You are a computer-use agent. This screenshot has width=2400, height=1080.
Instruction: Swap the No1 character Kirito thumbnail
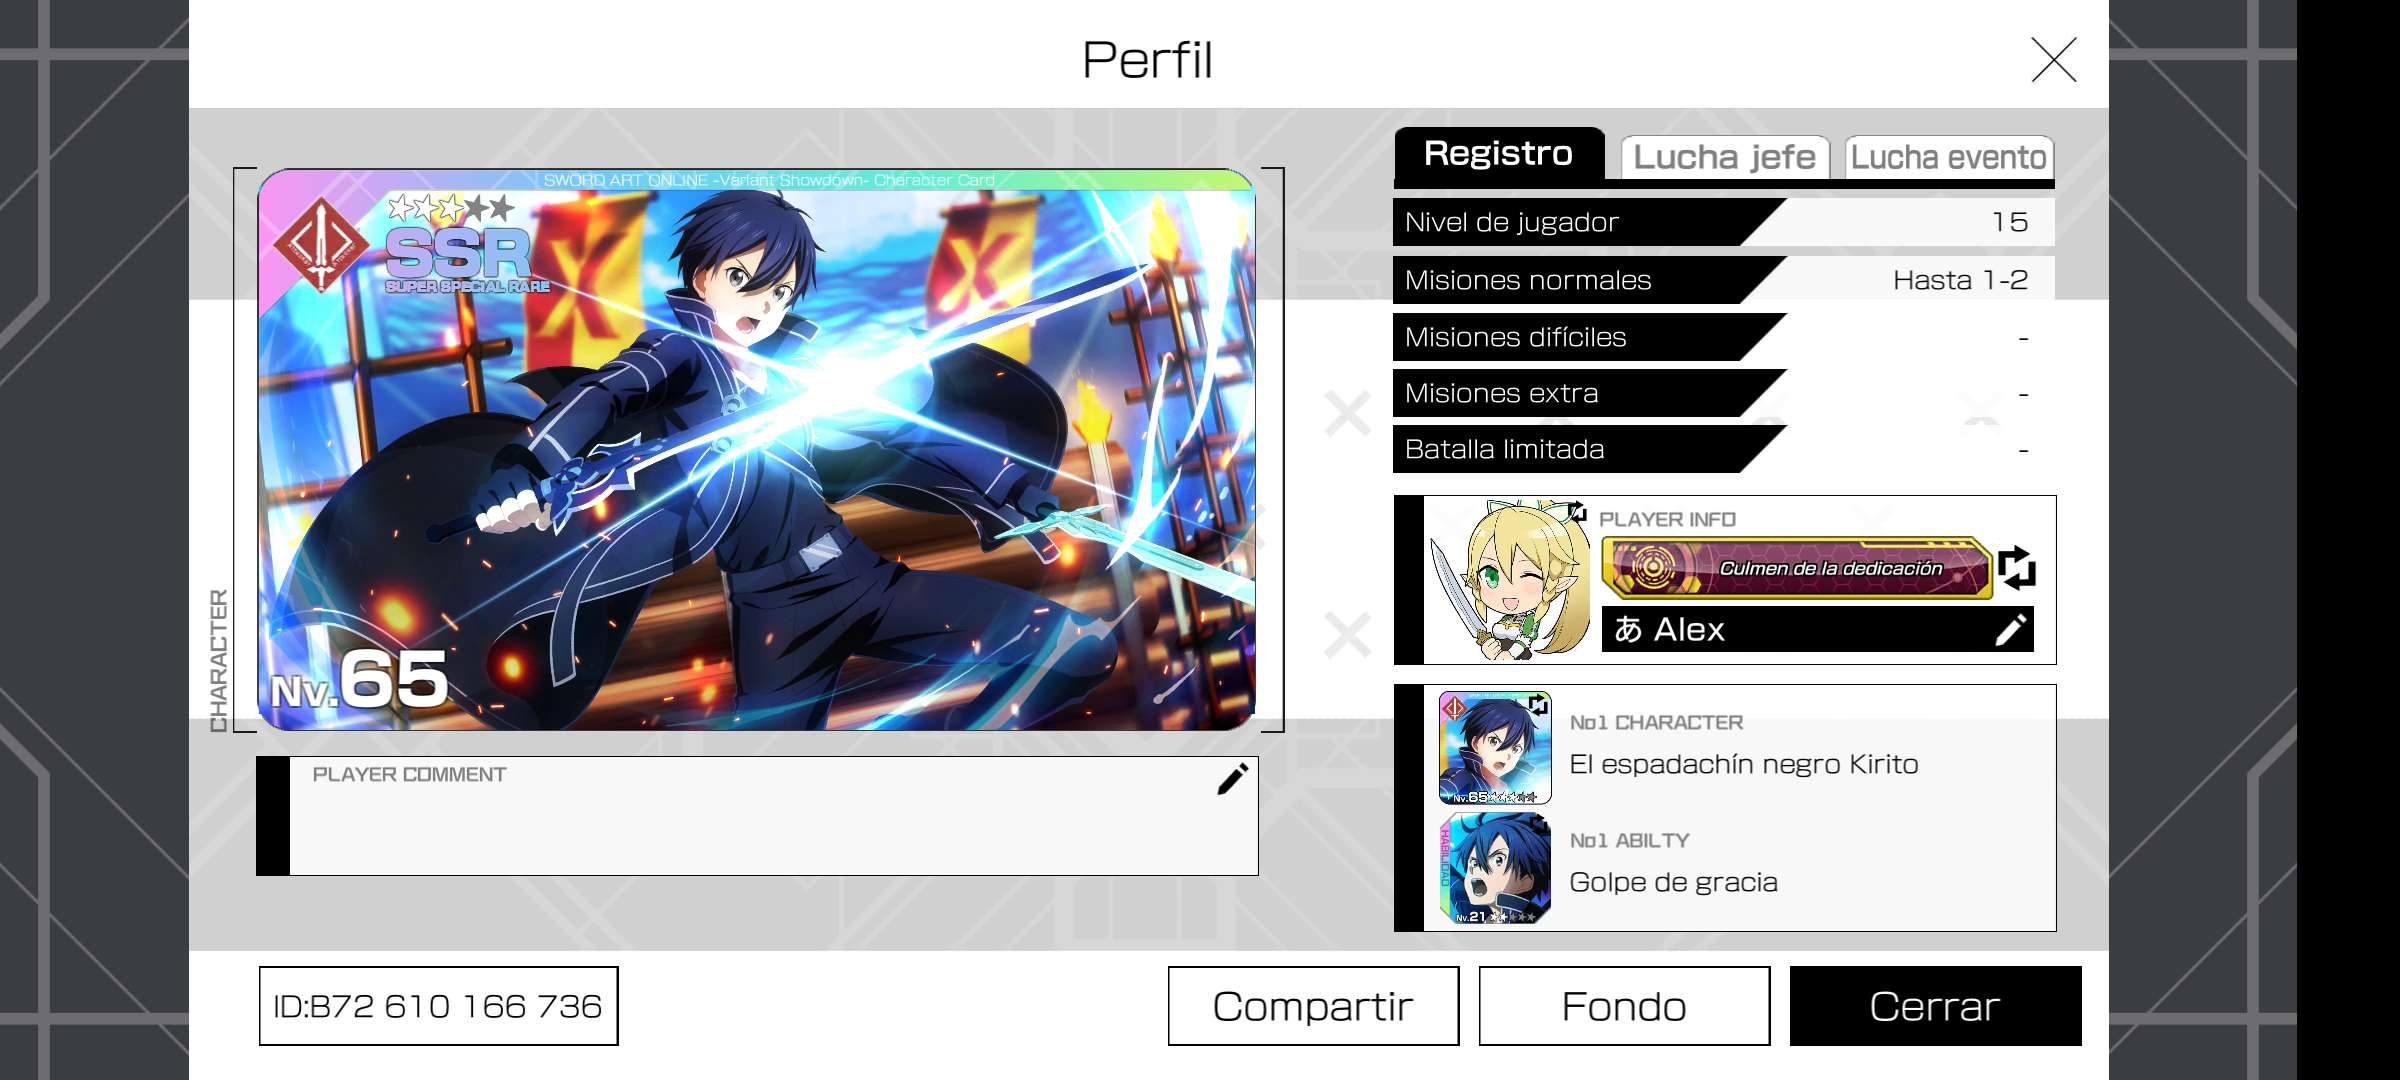tap(1538, 705)
